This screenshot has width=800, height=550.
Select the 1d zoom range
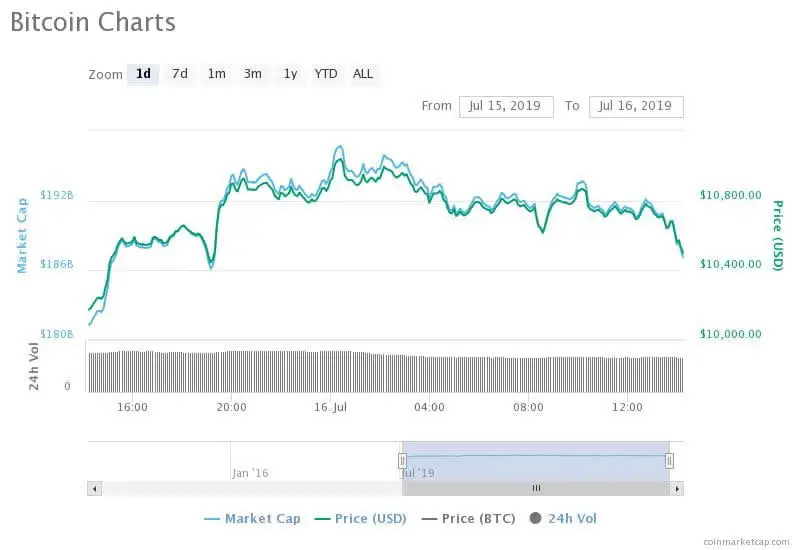pyautogui.click(x=143, y=74)
